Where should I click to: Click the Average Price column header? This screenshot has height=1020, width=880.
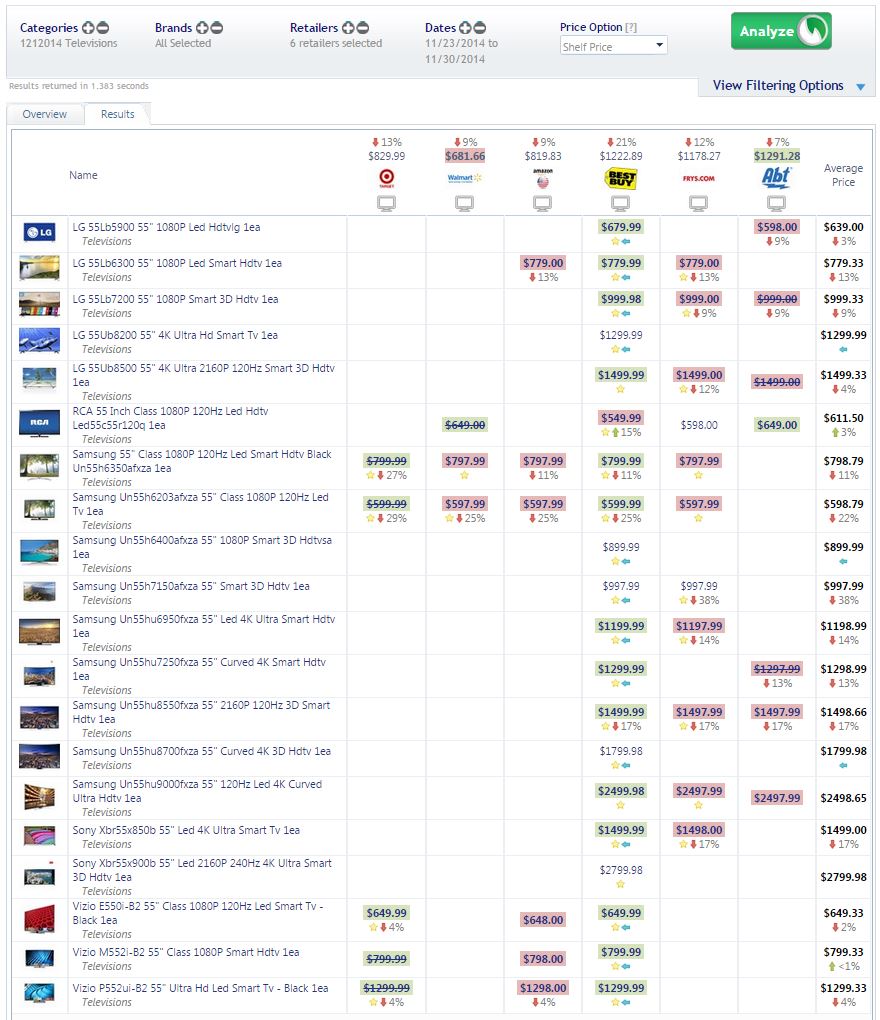point(844,175)
